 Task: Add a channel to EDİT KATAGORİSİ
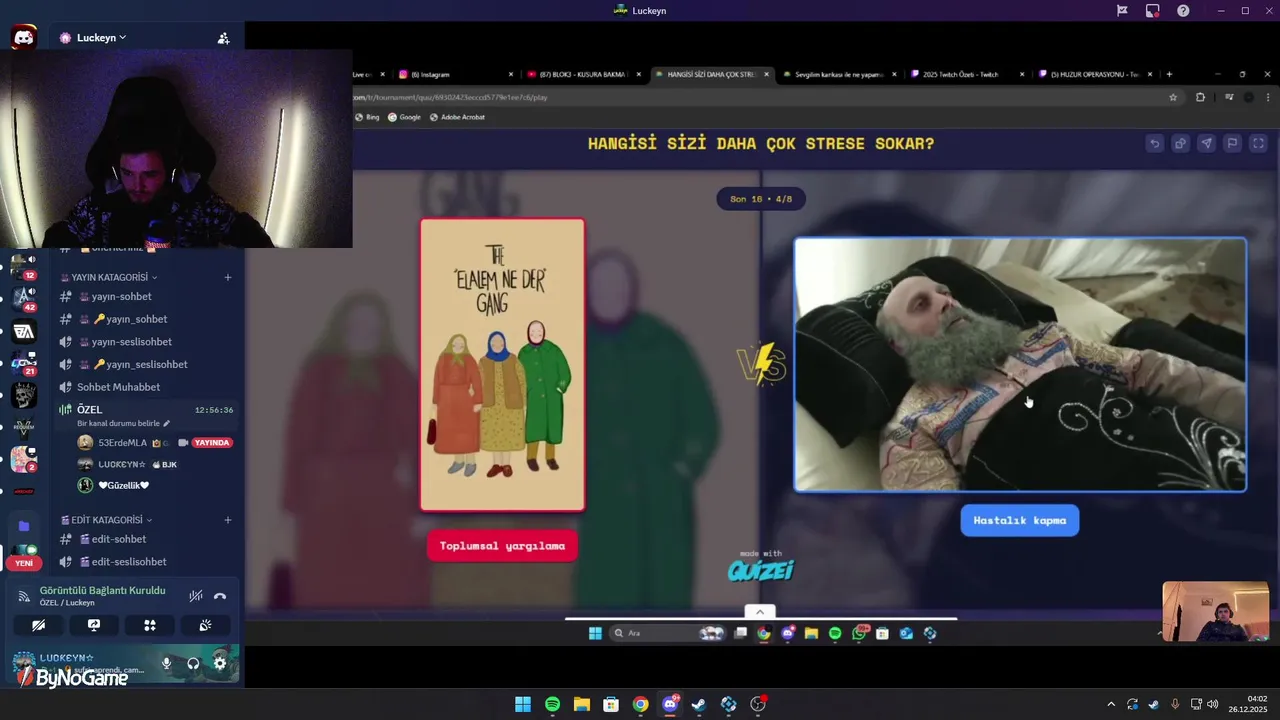click(228, 520)
